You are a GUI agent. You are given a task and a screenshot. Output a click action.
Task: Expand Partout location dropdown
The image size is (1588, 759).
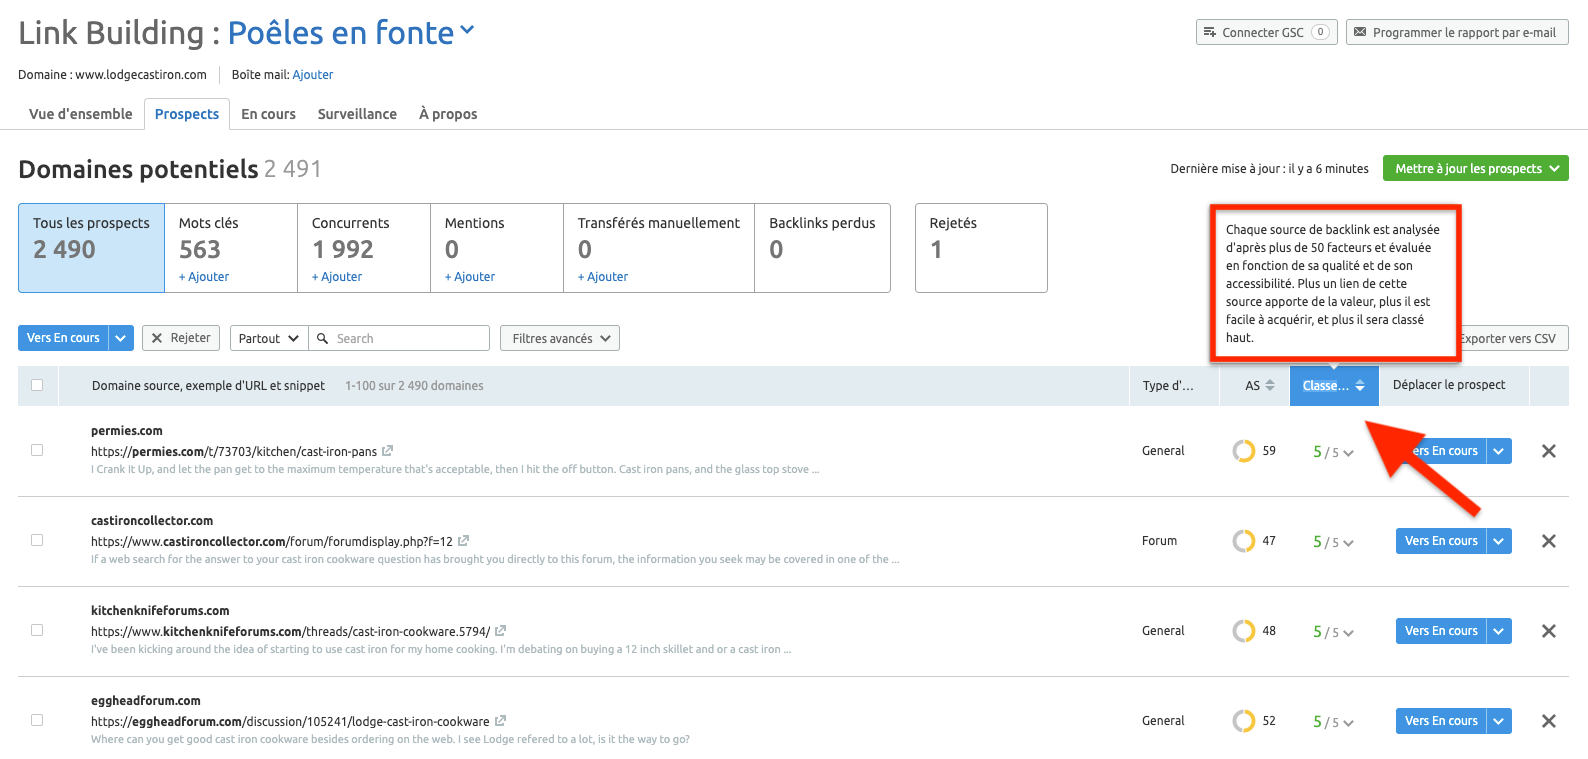pyautogui.click(x=269, y=338)
